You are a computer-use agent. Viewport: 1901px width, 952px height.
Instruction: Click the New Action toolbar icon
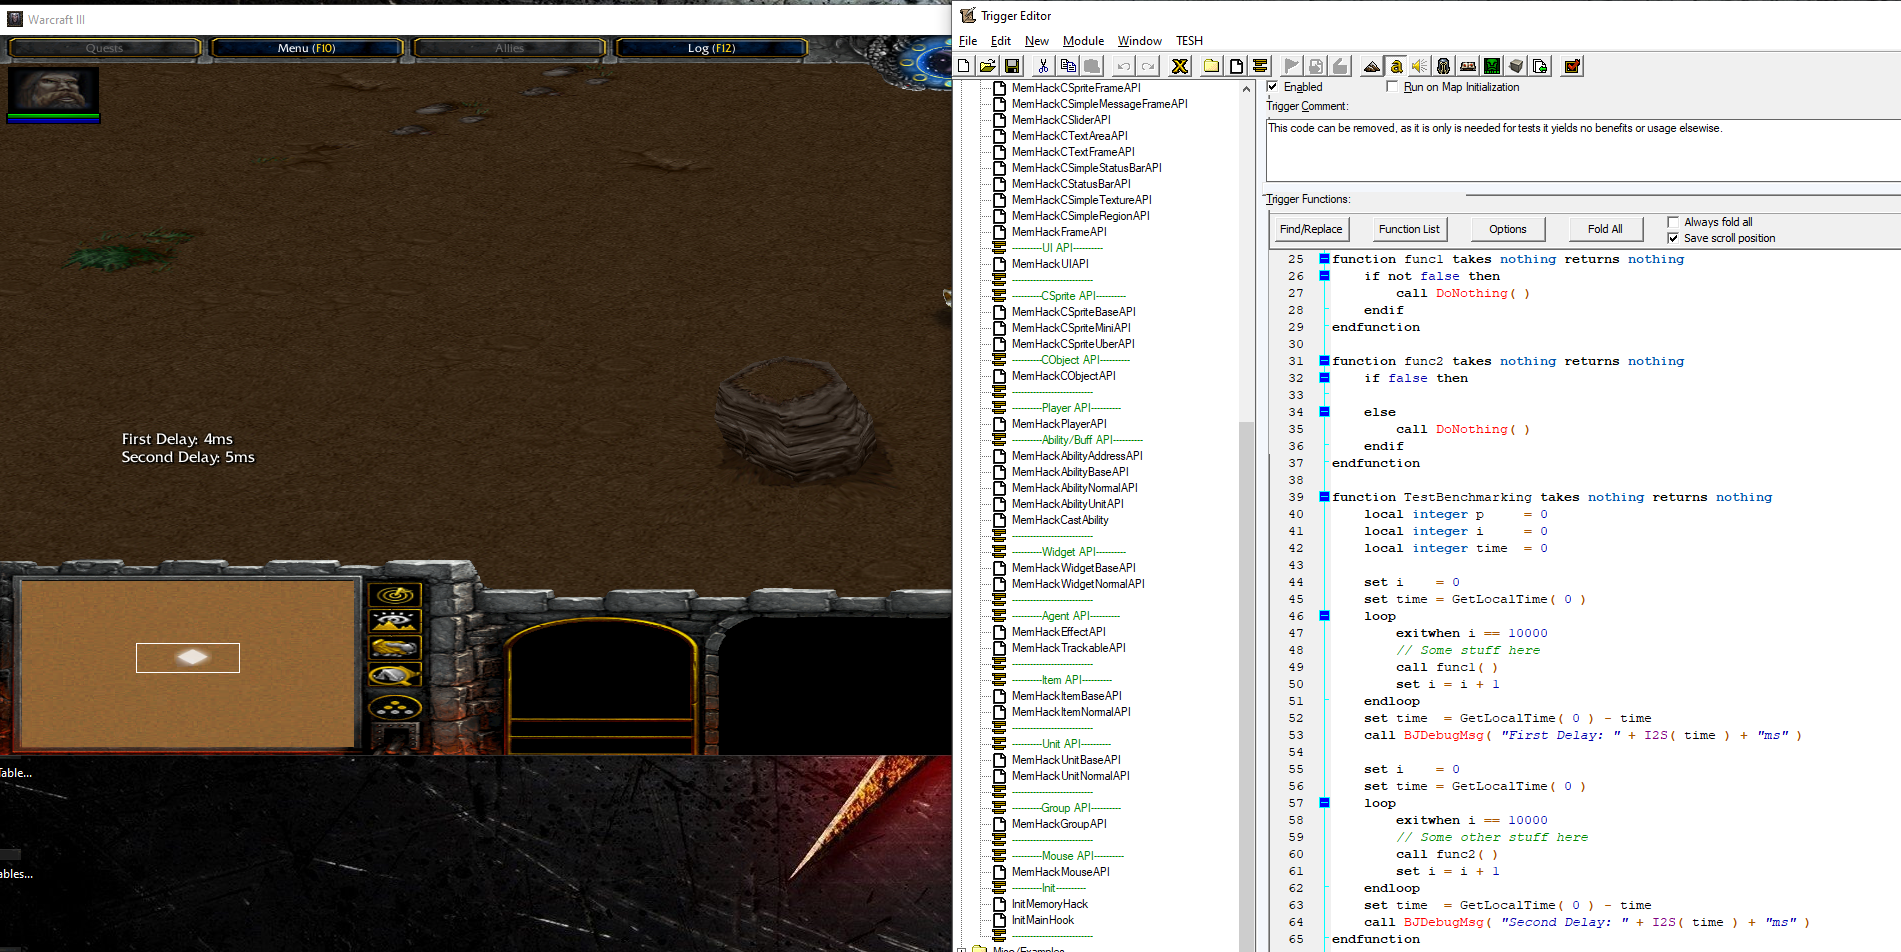pos(1340,66)
